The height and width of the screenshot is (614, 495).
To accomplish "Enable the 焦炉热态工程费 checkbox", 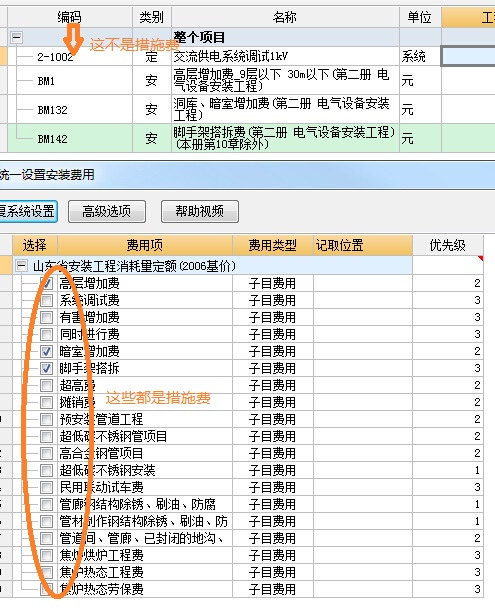I will pyautogui.click(x=47, y=572).
